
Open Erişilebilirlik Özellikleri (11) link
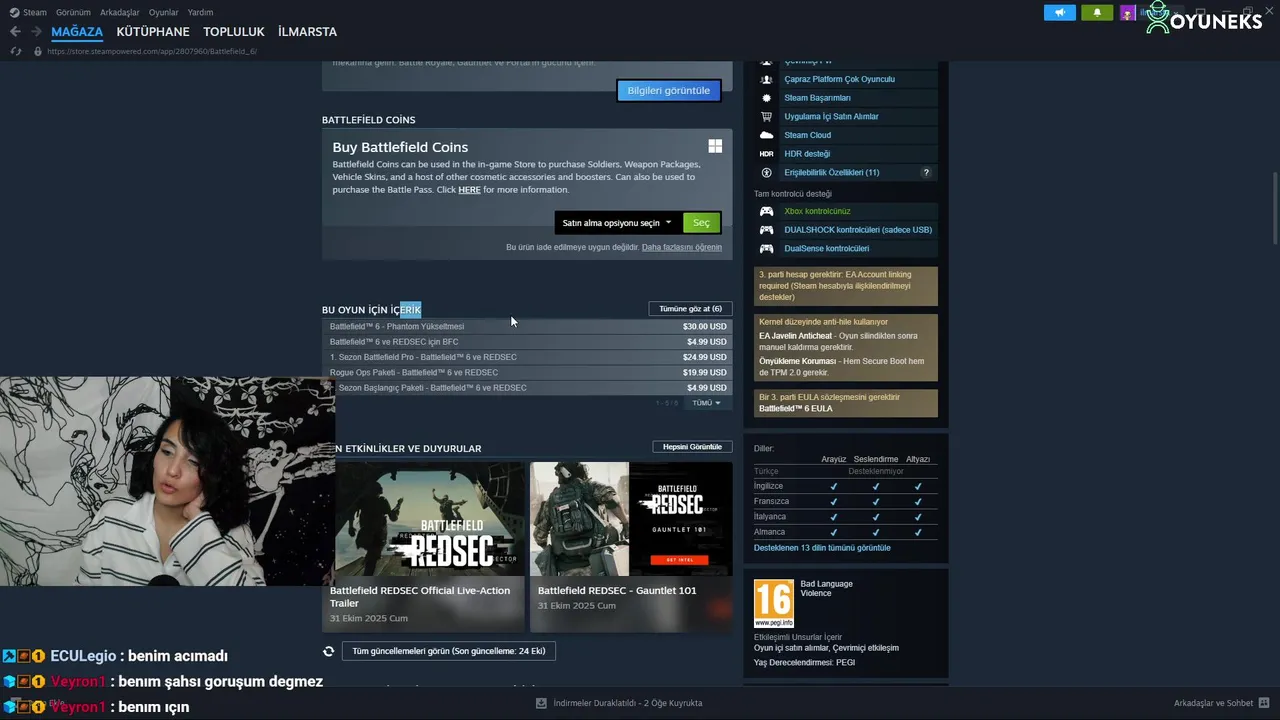(x=832, y=173)
